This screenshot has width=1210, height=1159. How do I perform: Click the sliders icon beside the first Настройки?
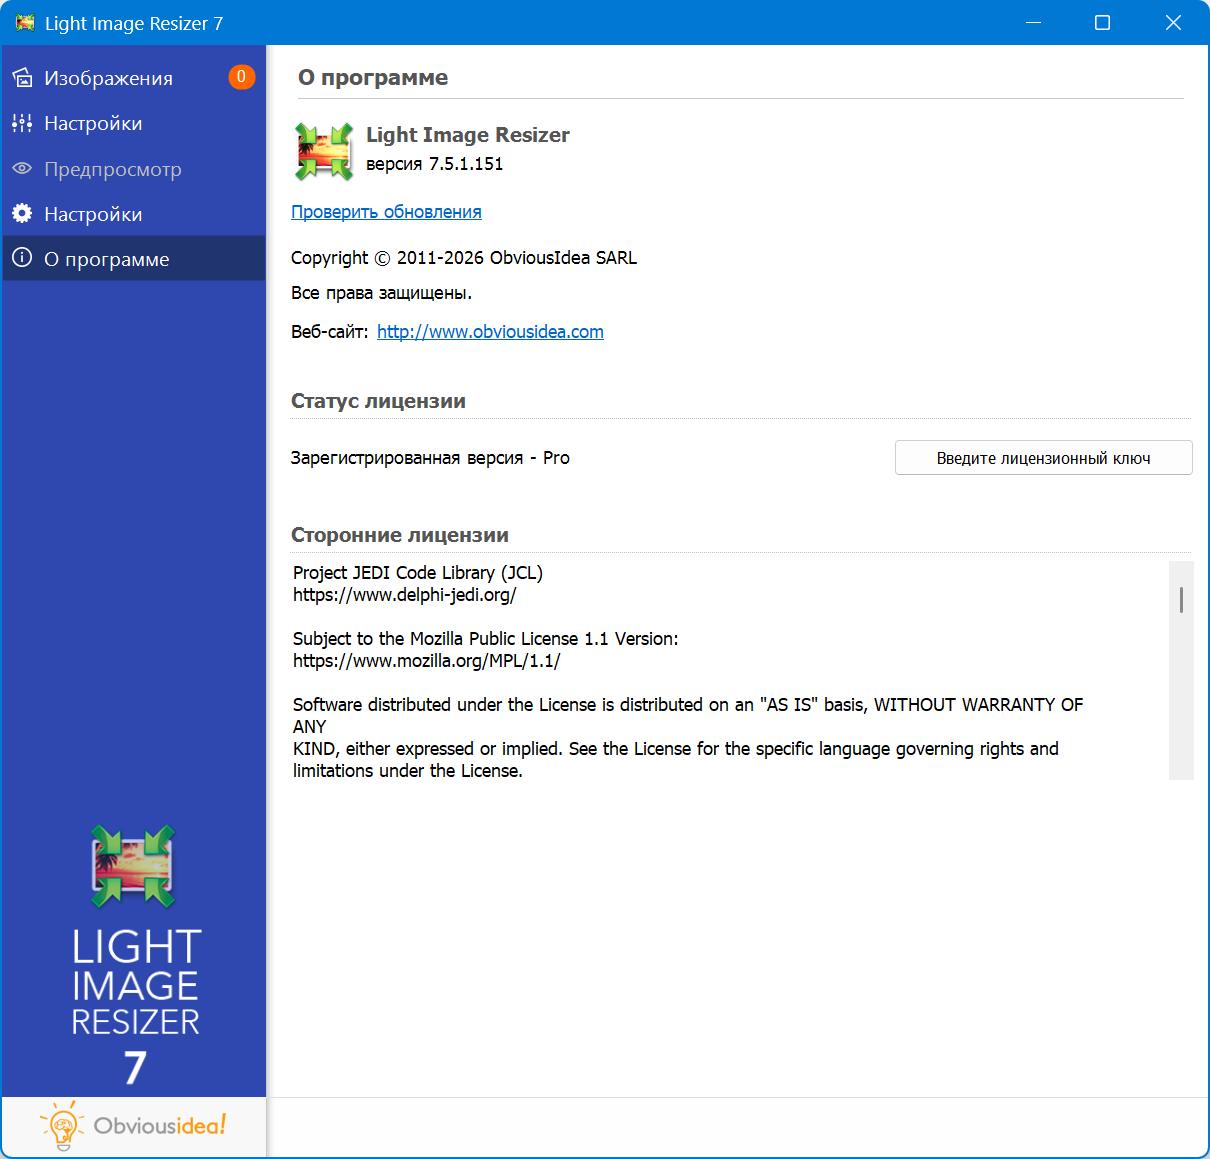22,123
